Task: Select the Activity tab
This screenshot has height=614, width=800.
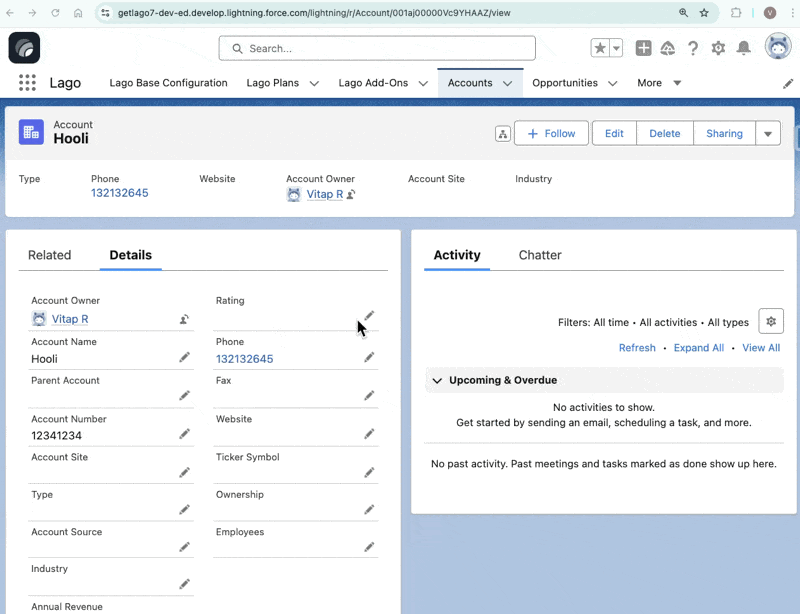Action: pyautogui.click(x=457, y=255)
